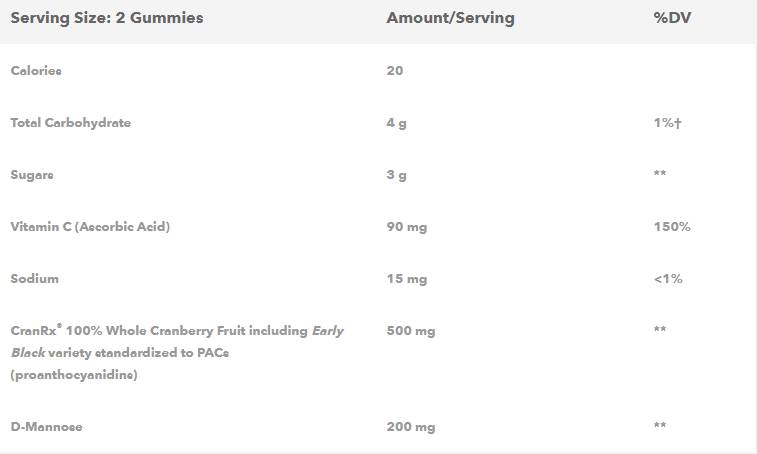Click the "500 mg" cranberry amount
Viewport: 757px width, 454px height.
(410, 331)
